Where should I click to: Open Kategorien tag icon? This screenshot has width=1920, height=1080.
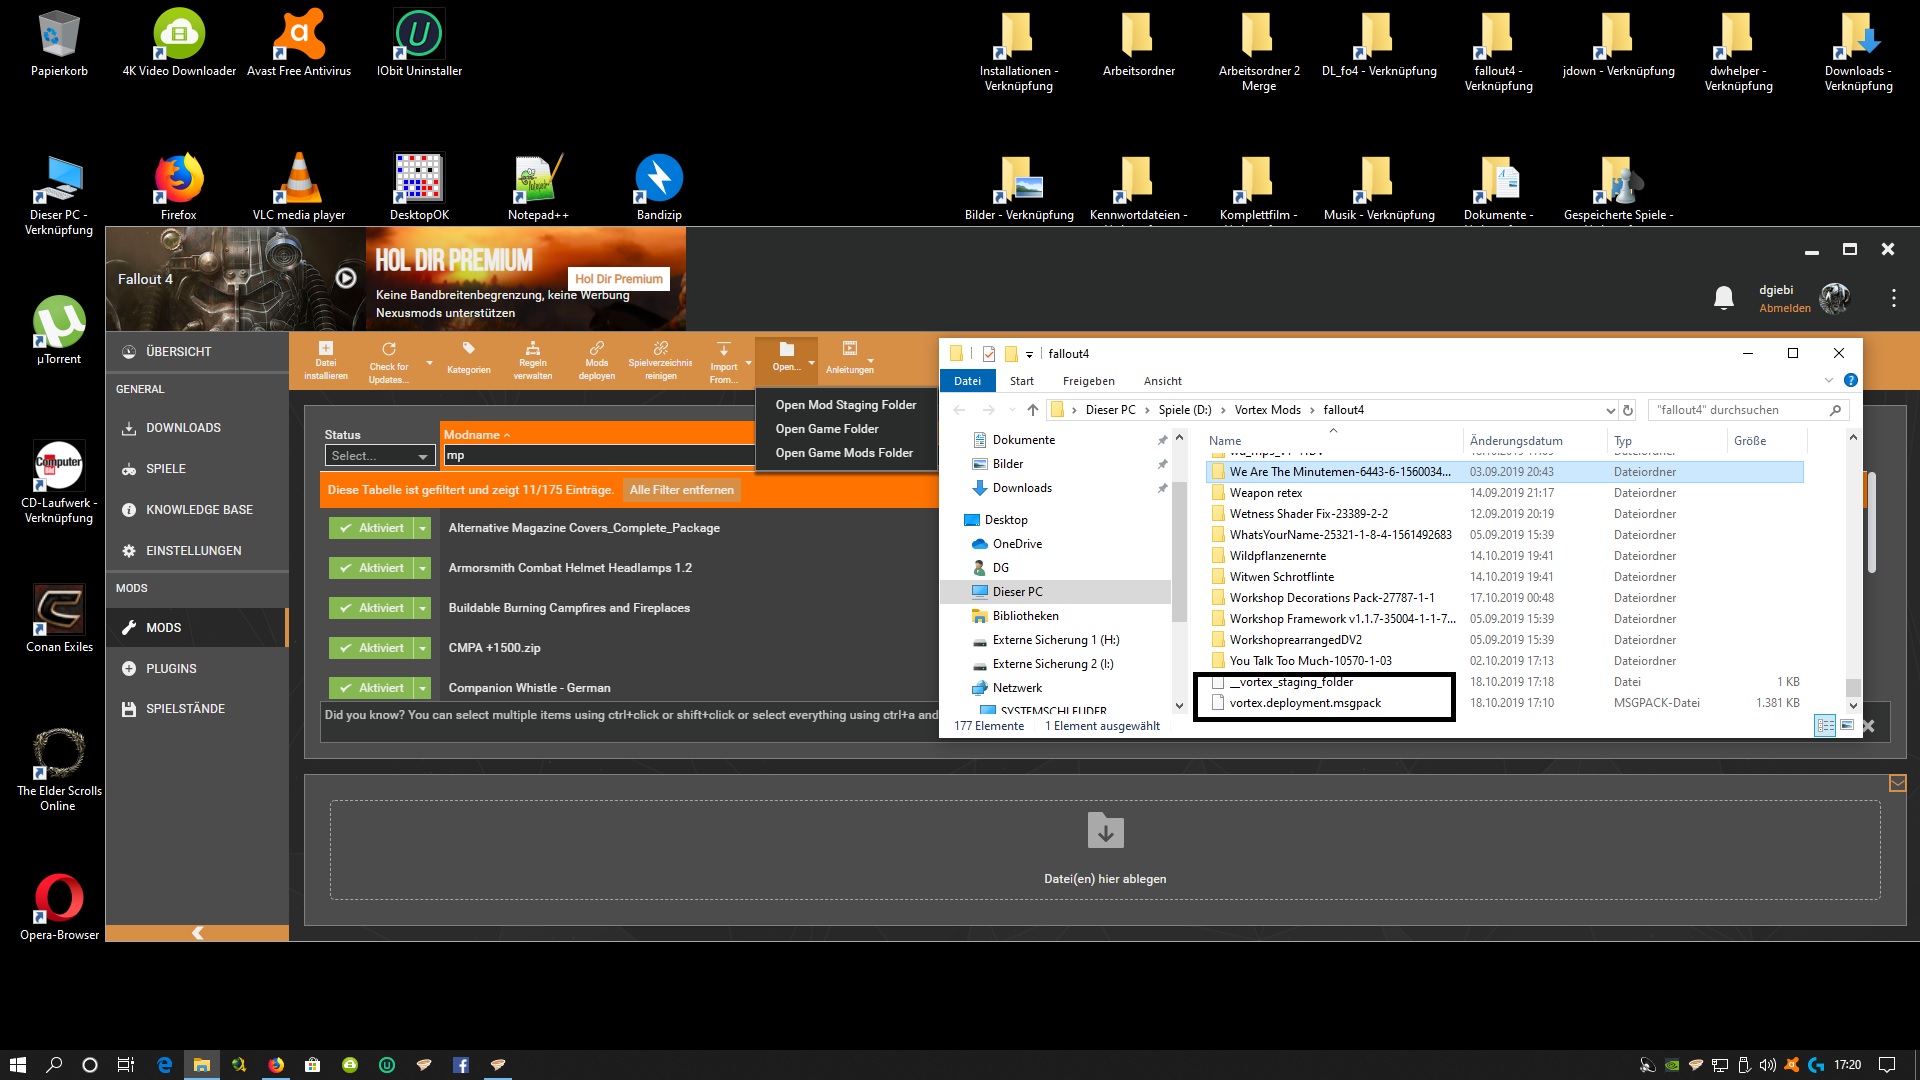[468, 349]
